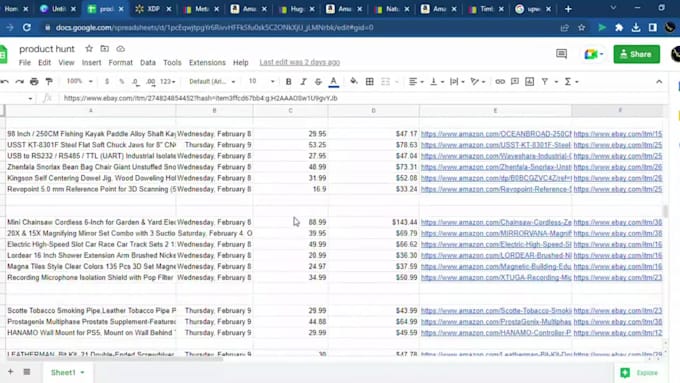This screenshot has width=680, height=383.
Task: Open the zoom level dropdown
Action: pyautogui.click(x=79, y=81)
